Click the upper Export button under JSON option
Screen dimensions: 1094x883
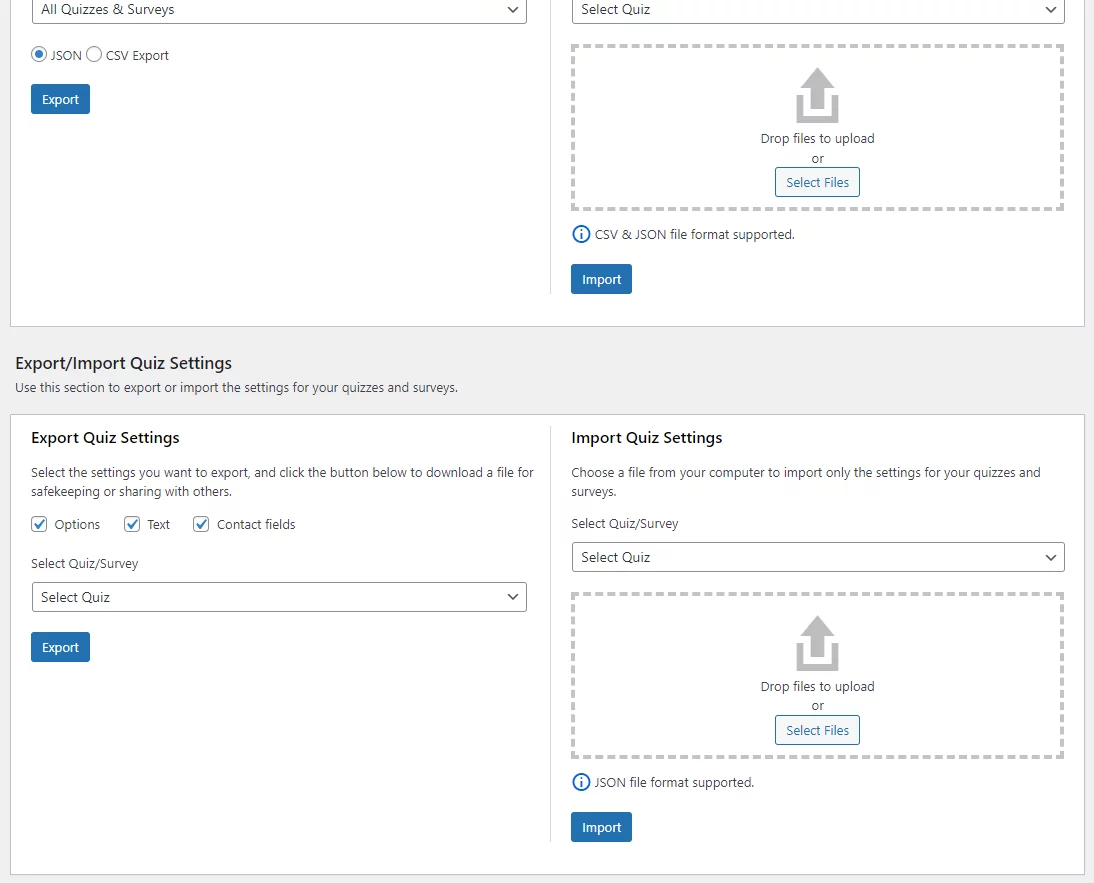click(x=60, y=99)
